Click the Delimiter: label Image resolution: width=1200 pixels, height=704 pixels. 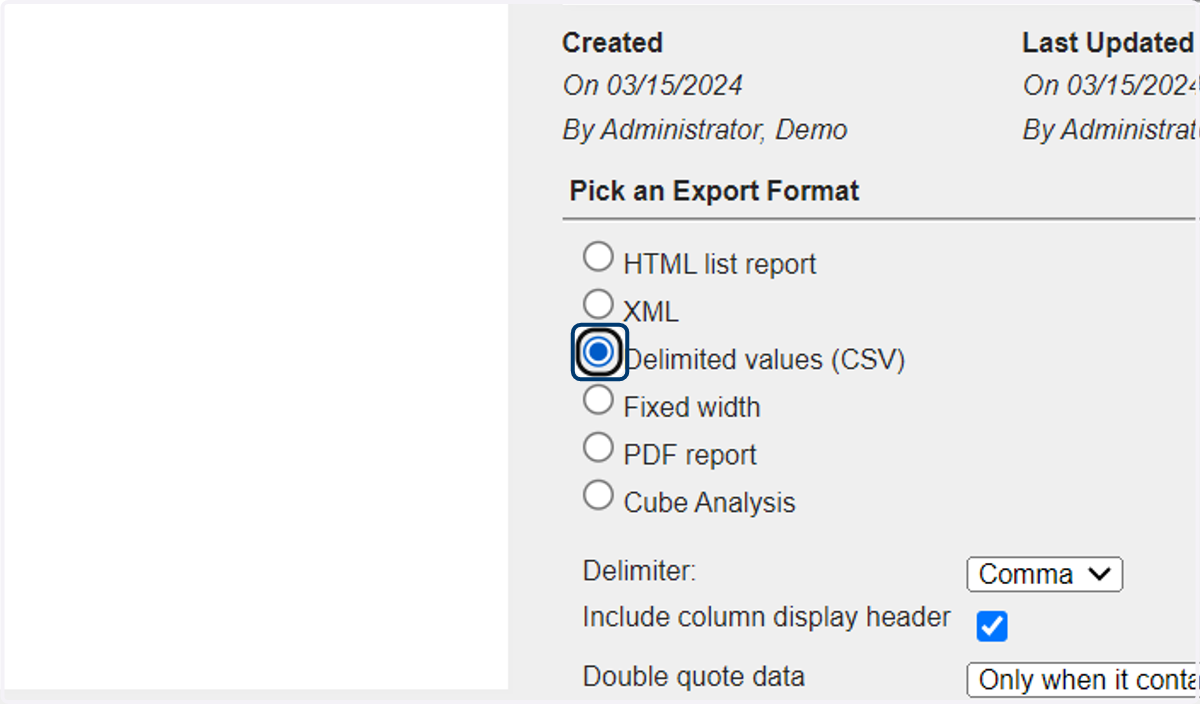639,571
